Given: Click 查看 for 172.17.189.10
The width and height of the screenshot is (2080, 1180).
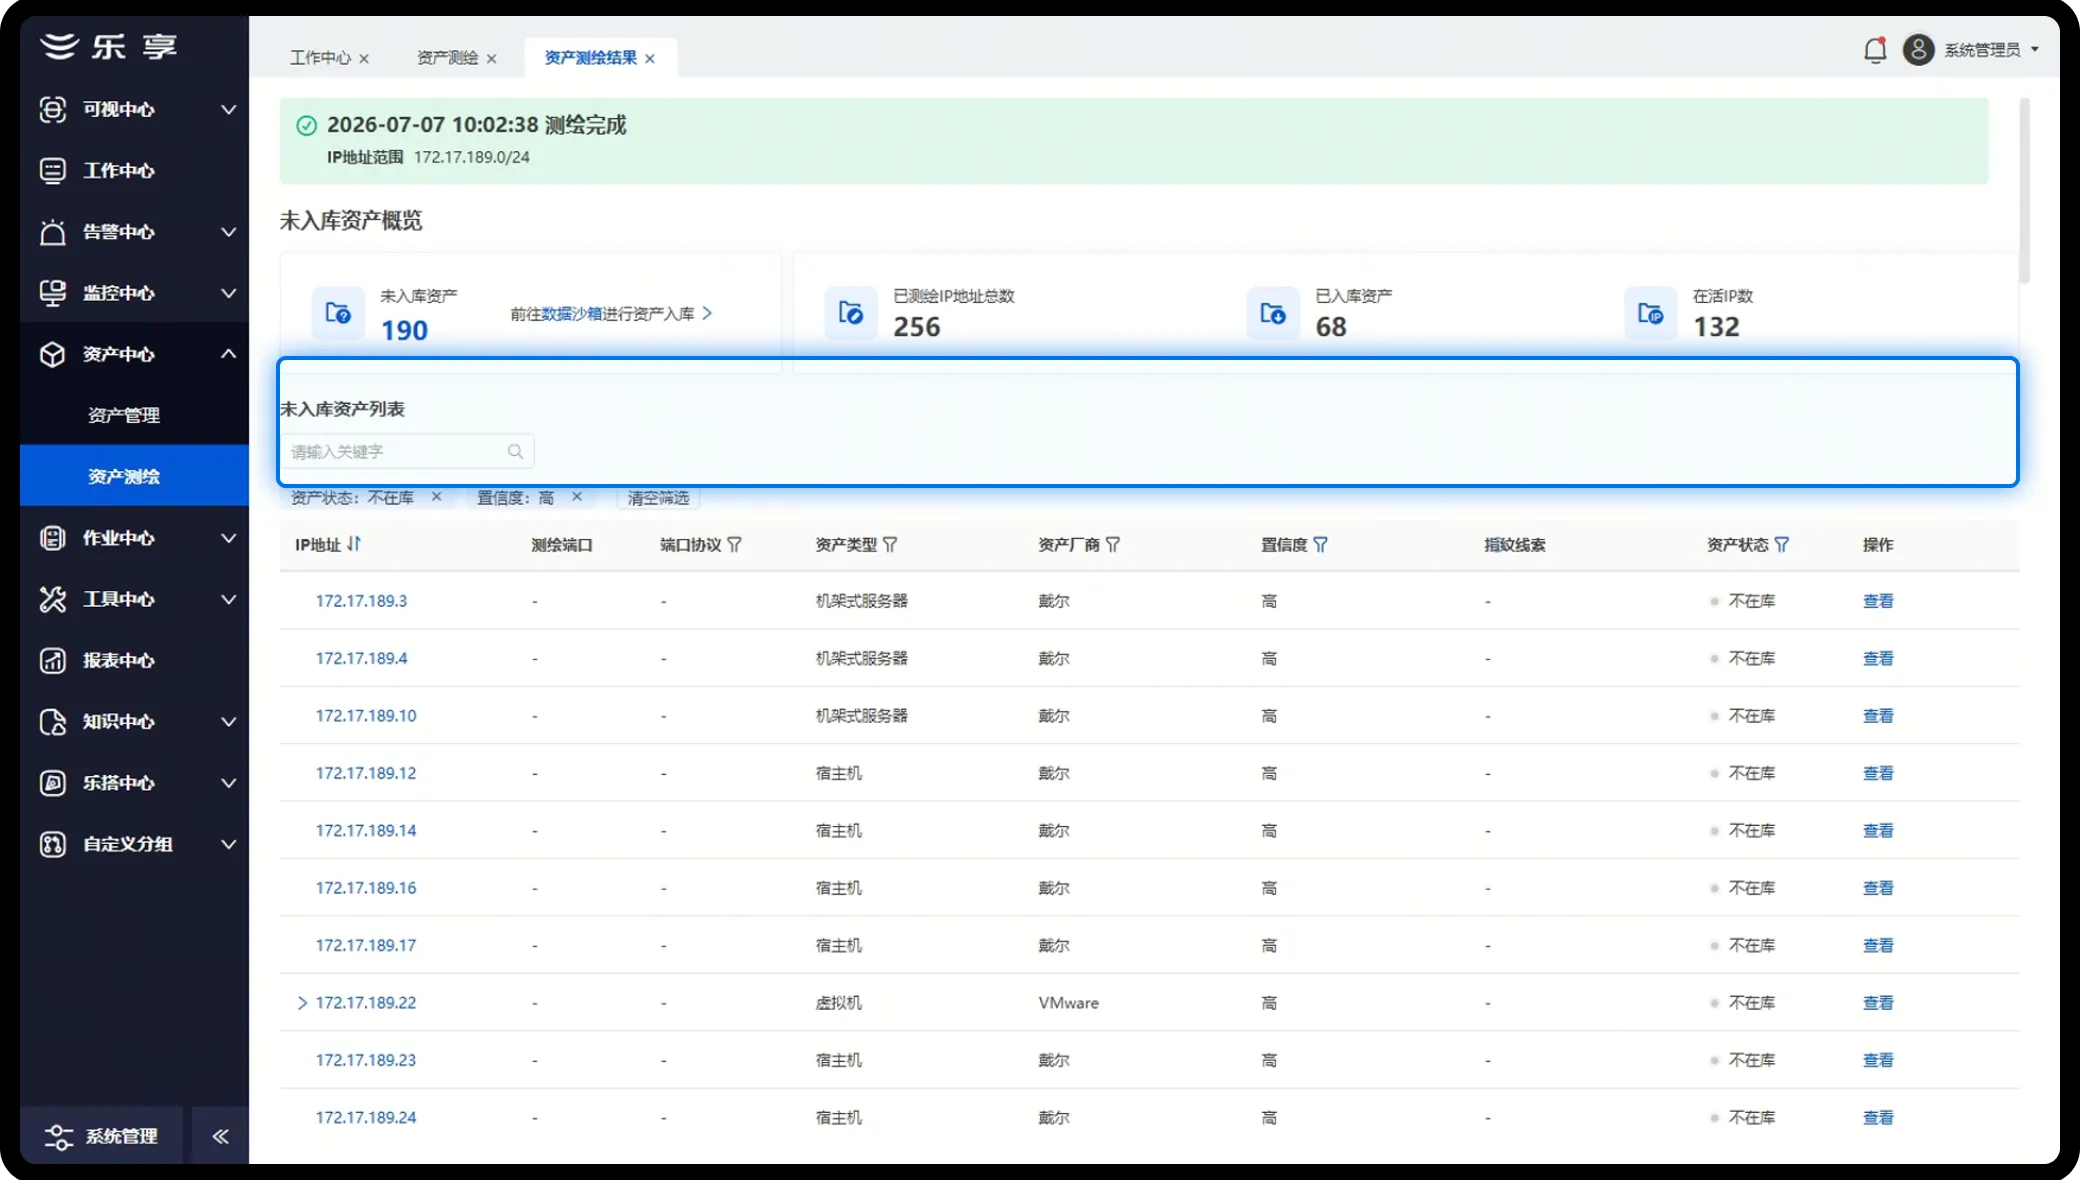Looking at the screenshot, I should tap(1878, 716).
